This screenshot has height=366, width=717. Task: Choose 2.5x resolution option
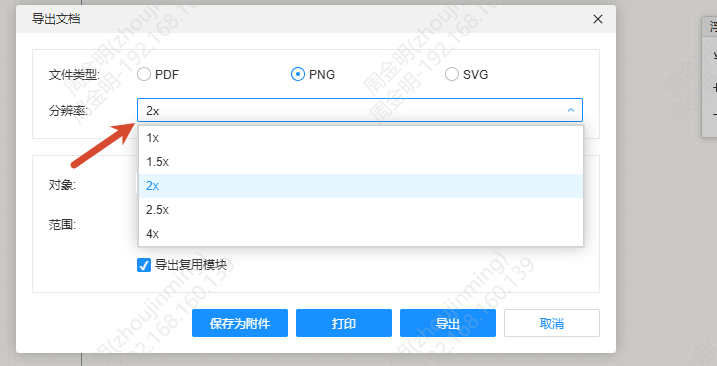click(x=361, y=210)
